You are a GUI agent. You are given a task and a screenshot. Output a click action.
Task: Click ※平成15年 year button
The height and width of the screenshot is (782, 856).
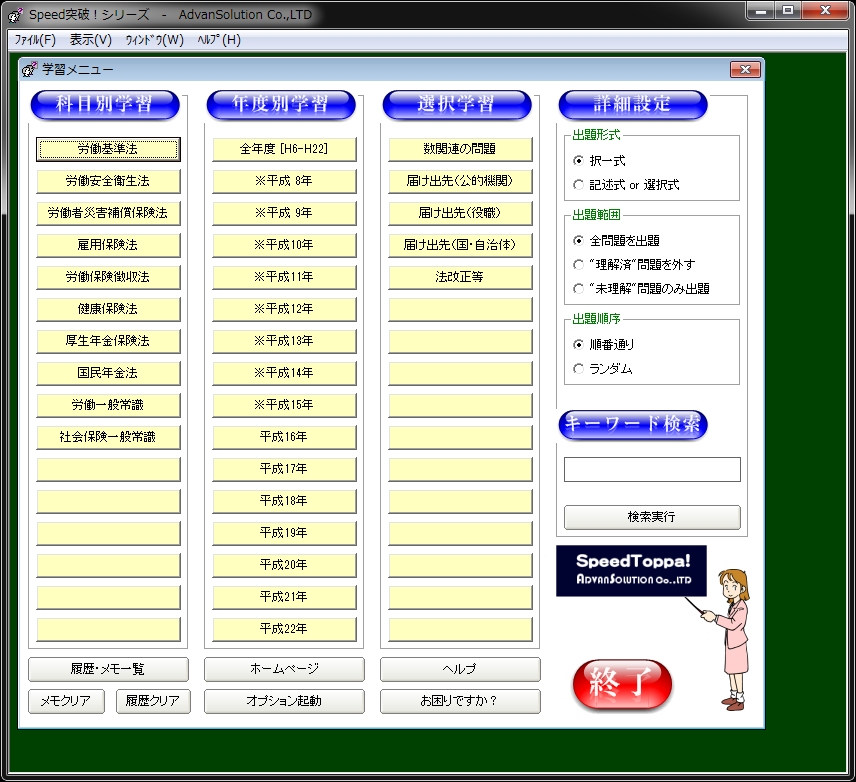[x=284, y=405]
